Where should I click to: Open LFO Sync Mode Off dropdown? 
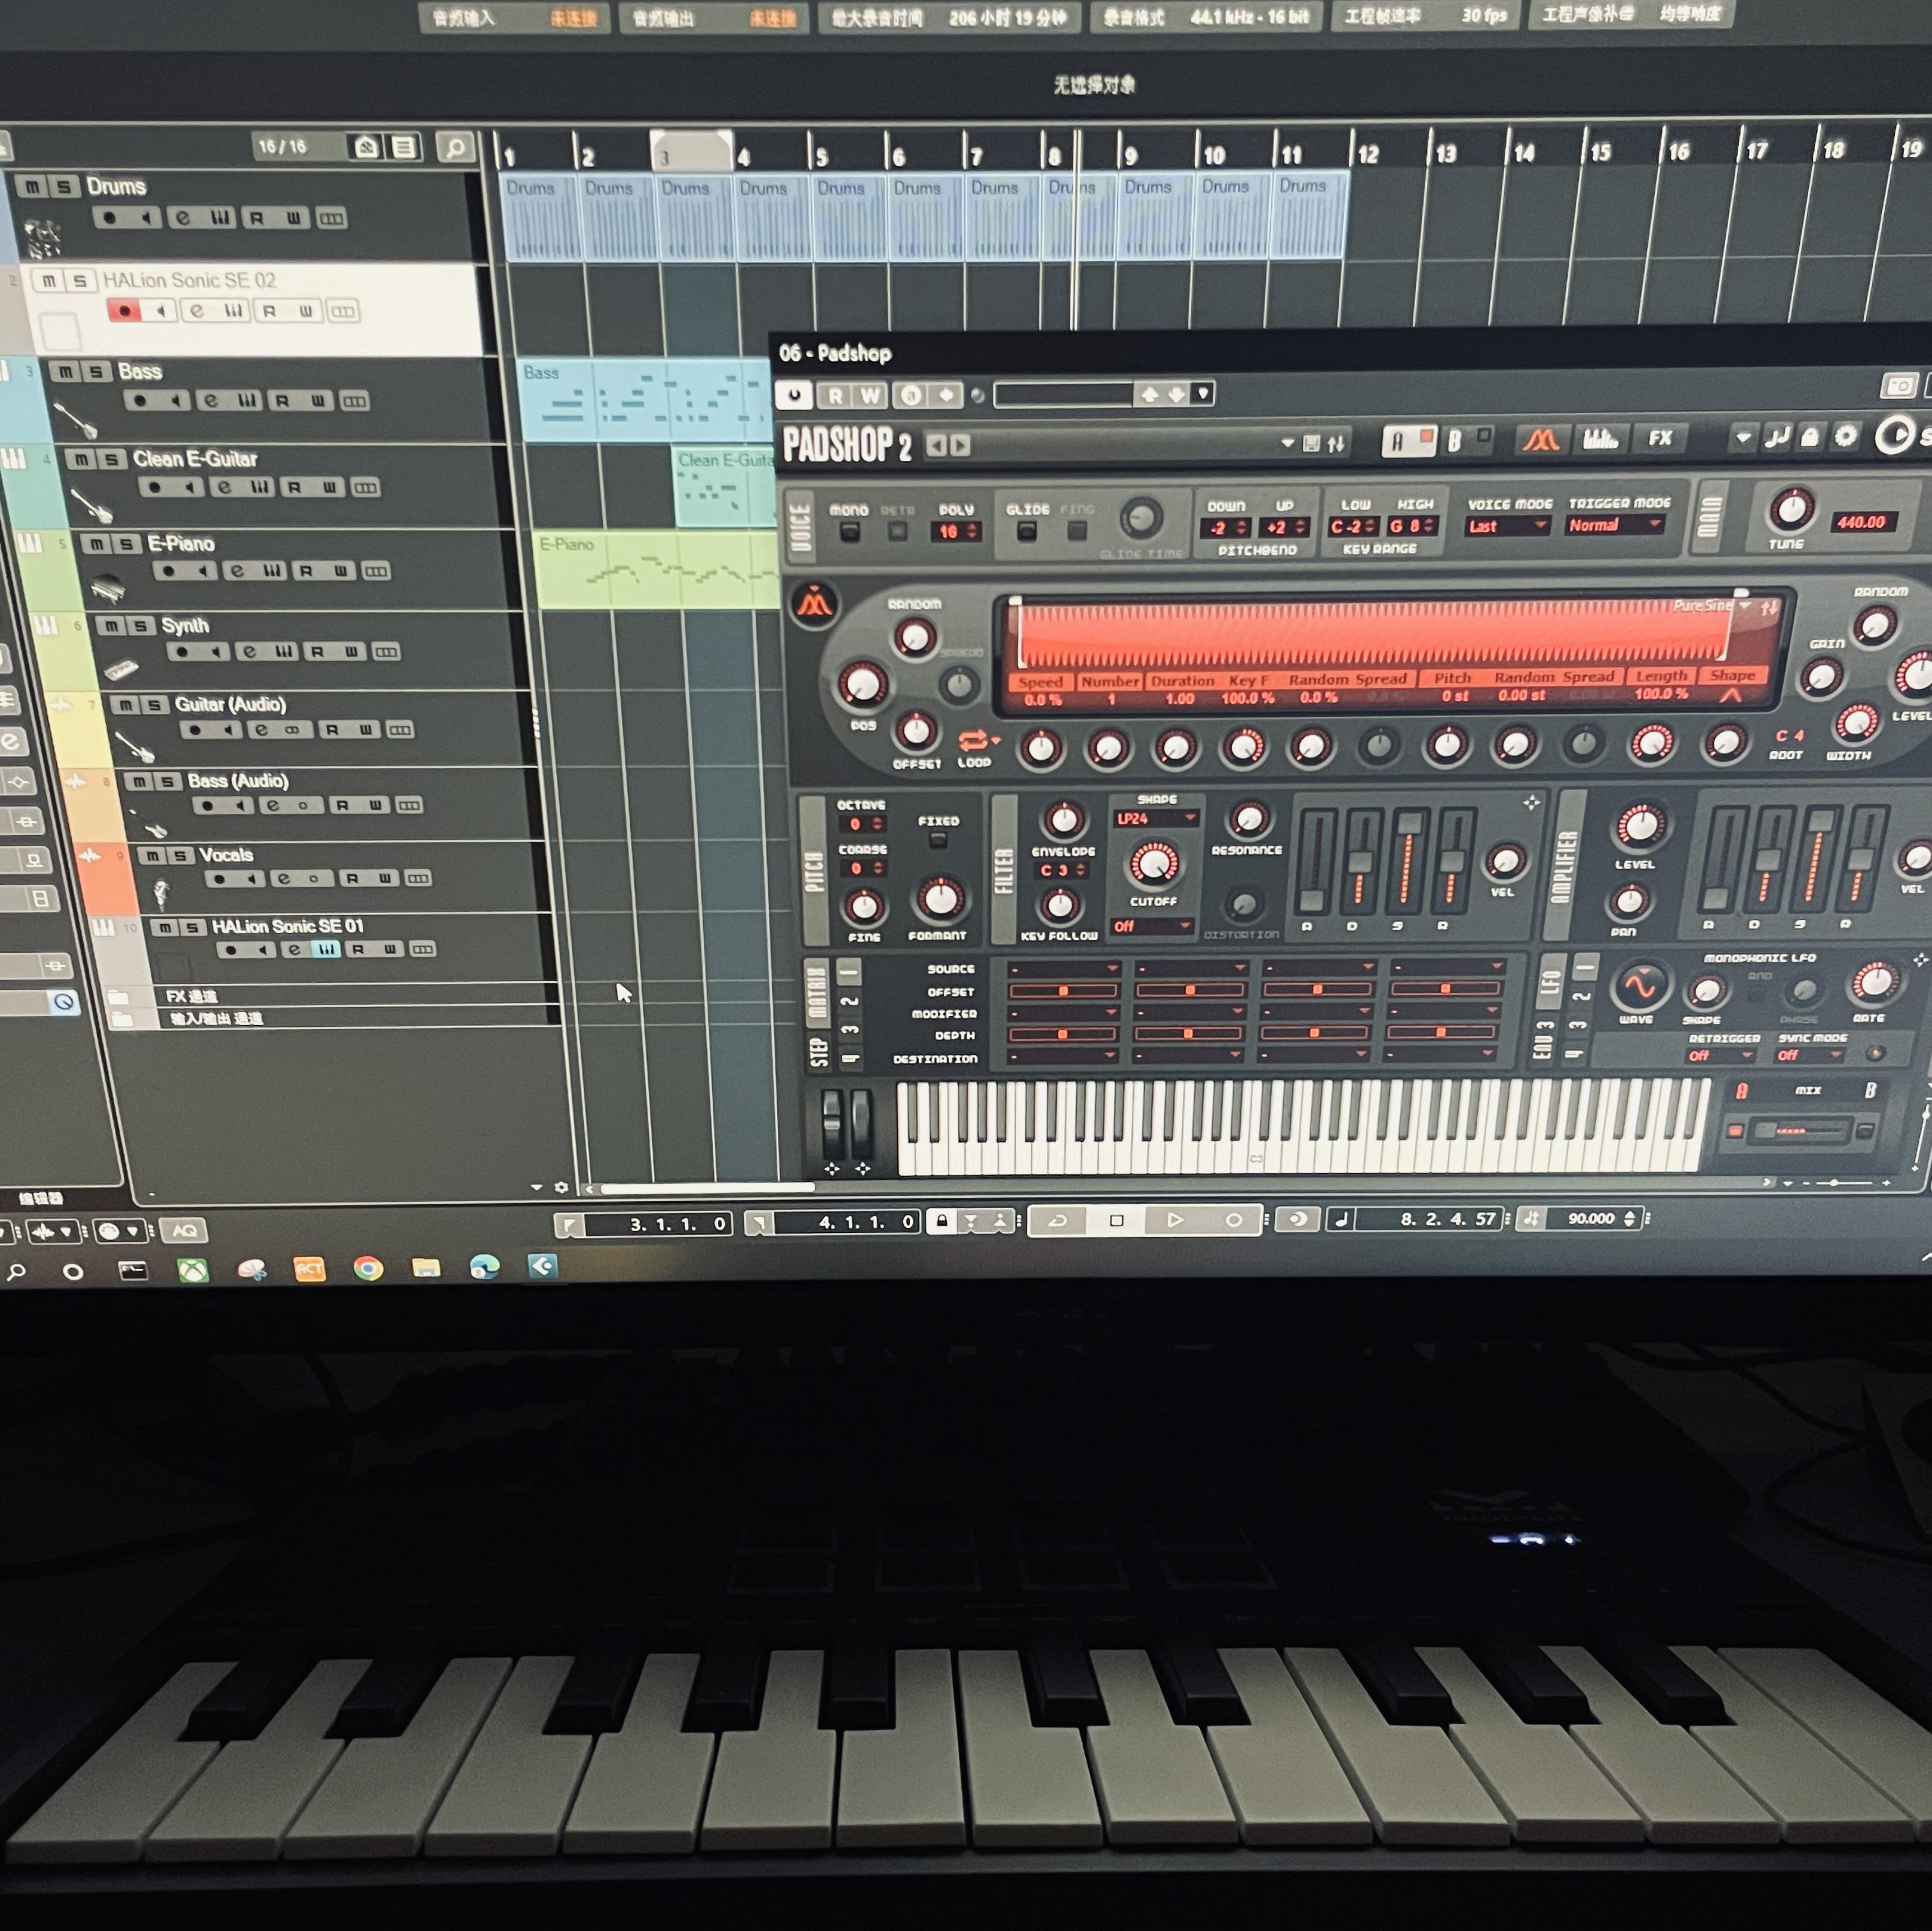click(1810, 1055)
